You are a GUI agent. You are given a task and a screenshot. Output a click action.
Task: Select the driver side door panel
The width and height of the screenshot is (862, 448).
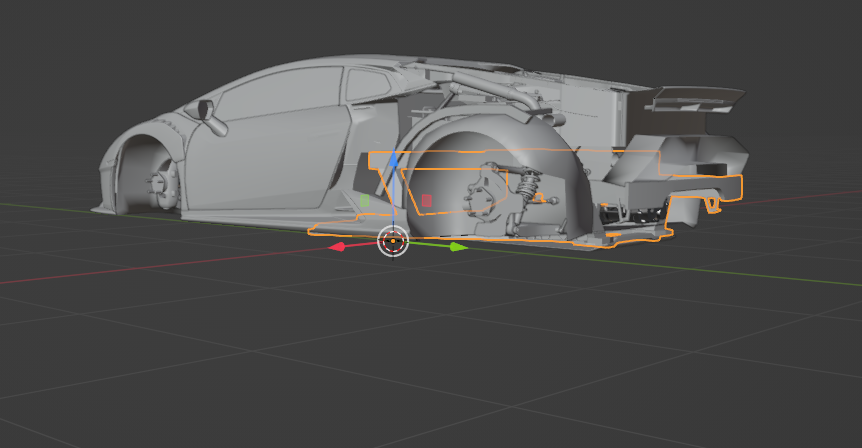267,157
